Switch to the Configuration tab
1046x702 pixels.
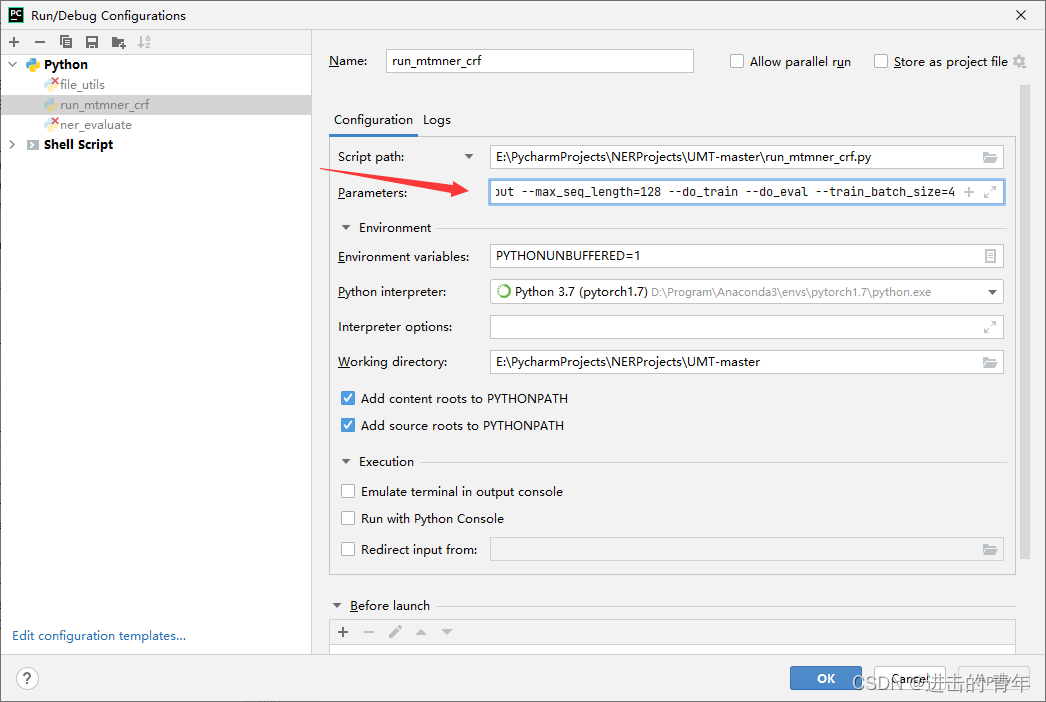tap(374, 120)
